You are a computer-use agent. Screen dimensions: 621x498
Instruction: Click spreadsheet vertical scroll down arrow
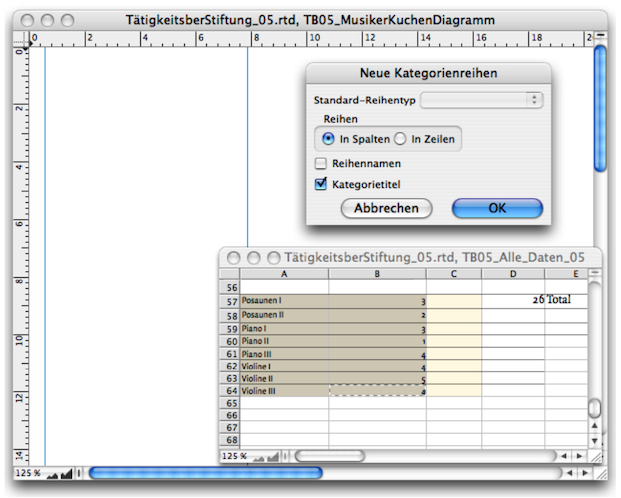(x=594, y=439)
